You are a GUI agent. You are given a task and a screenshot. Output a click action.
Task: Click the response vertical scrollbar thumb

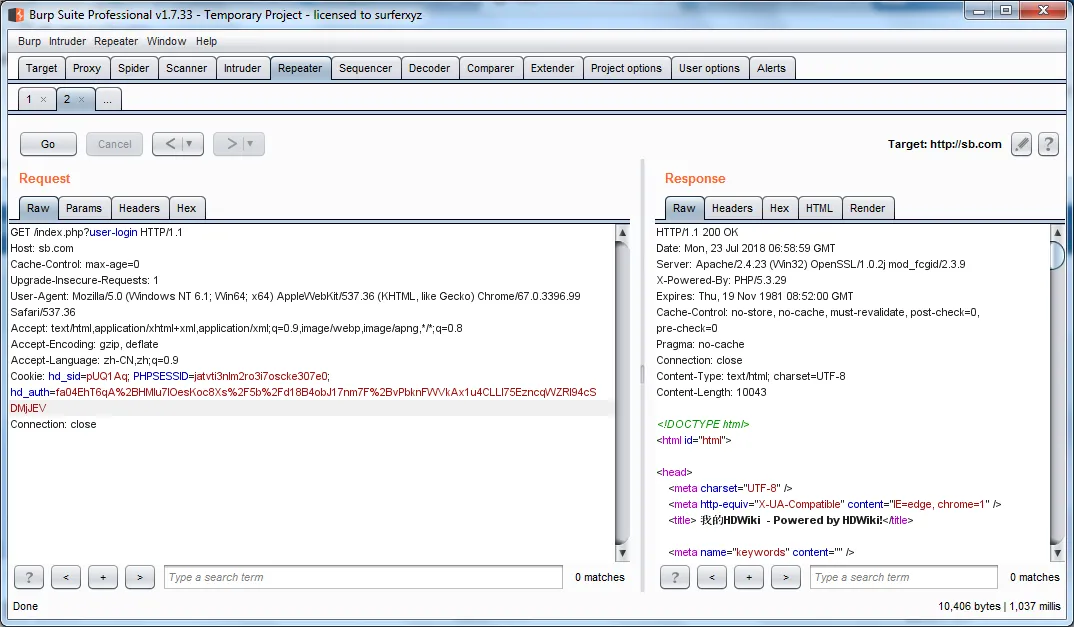1057,255
